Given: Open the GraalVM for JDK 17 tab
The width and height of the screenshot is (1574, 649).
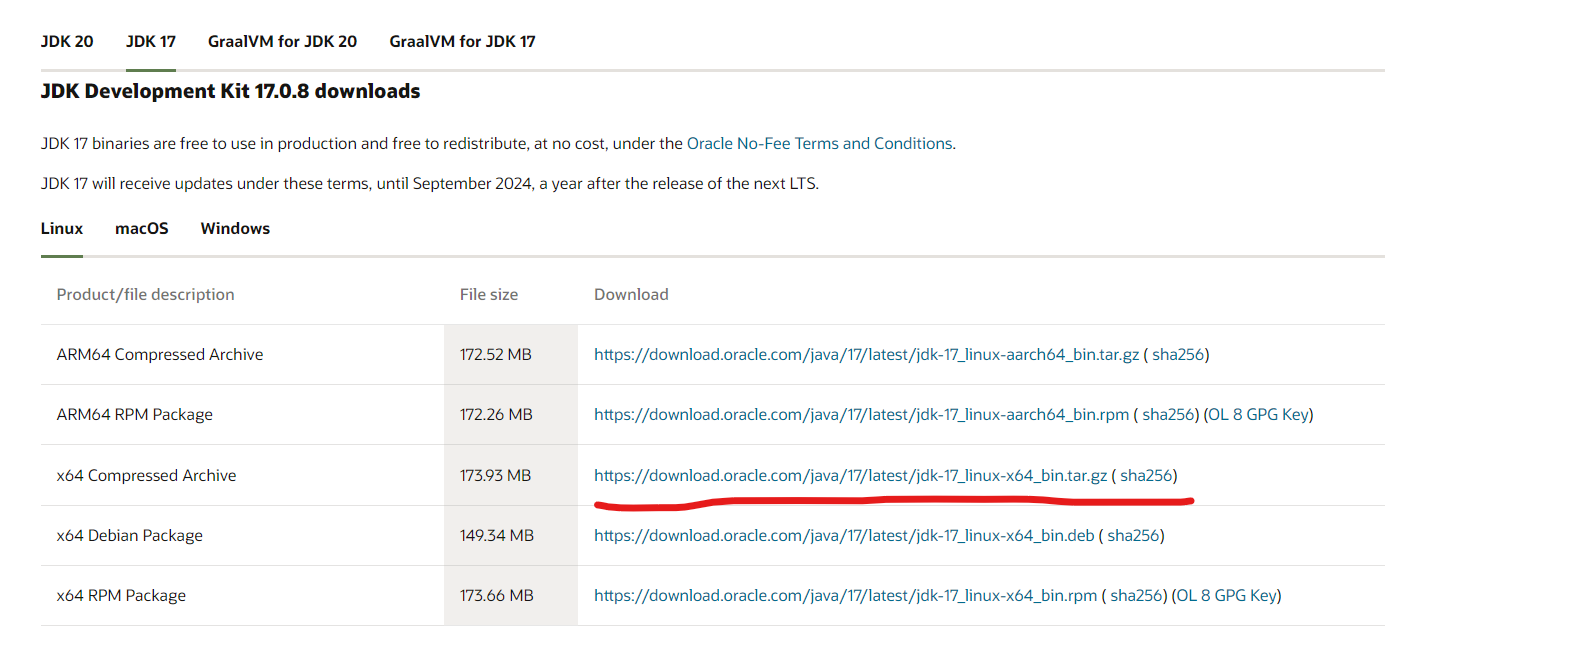Looking at the screenshot, I should [x=462, y=41].
